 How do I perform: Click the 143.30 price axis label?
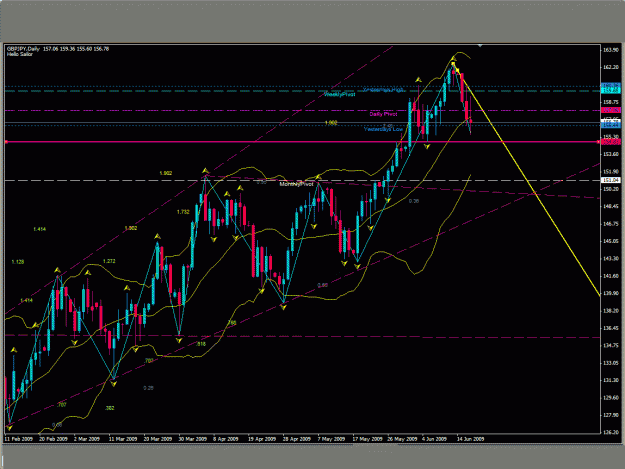611,259
